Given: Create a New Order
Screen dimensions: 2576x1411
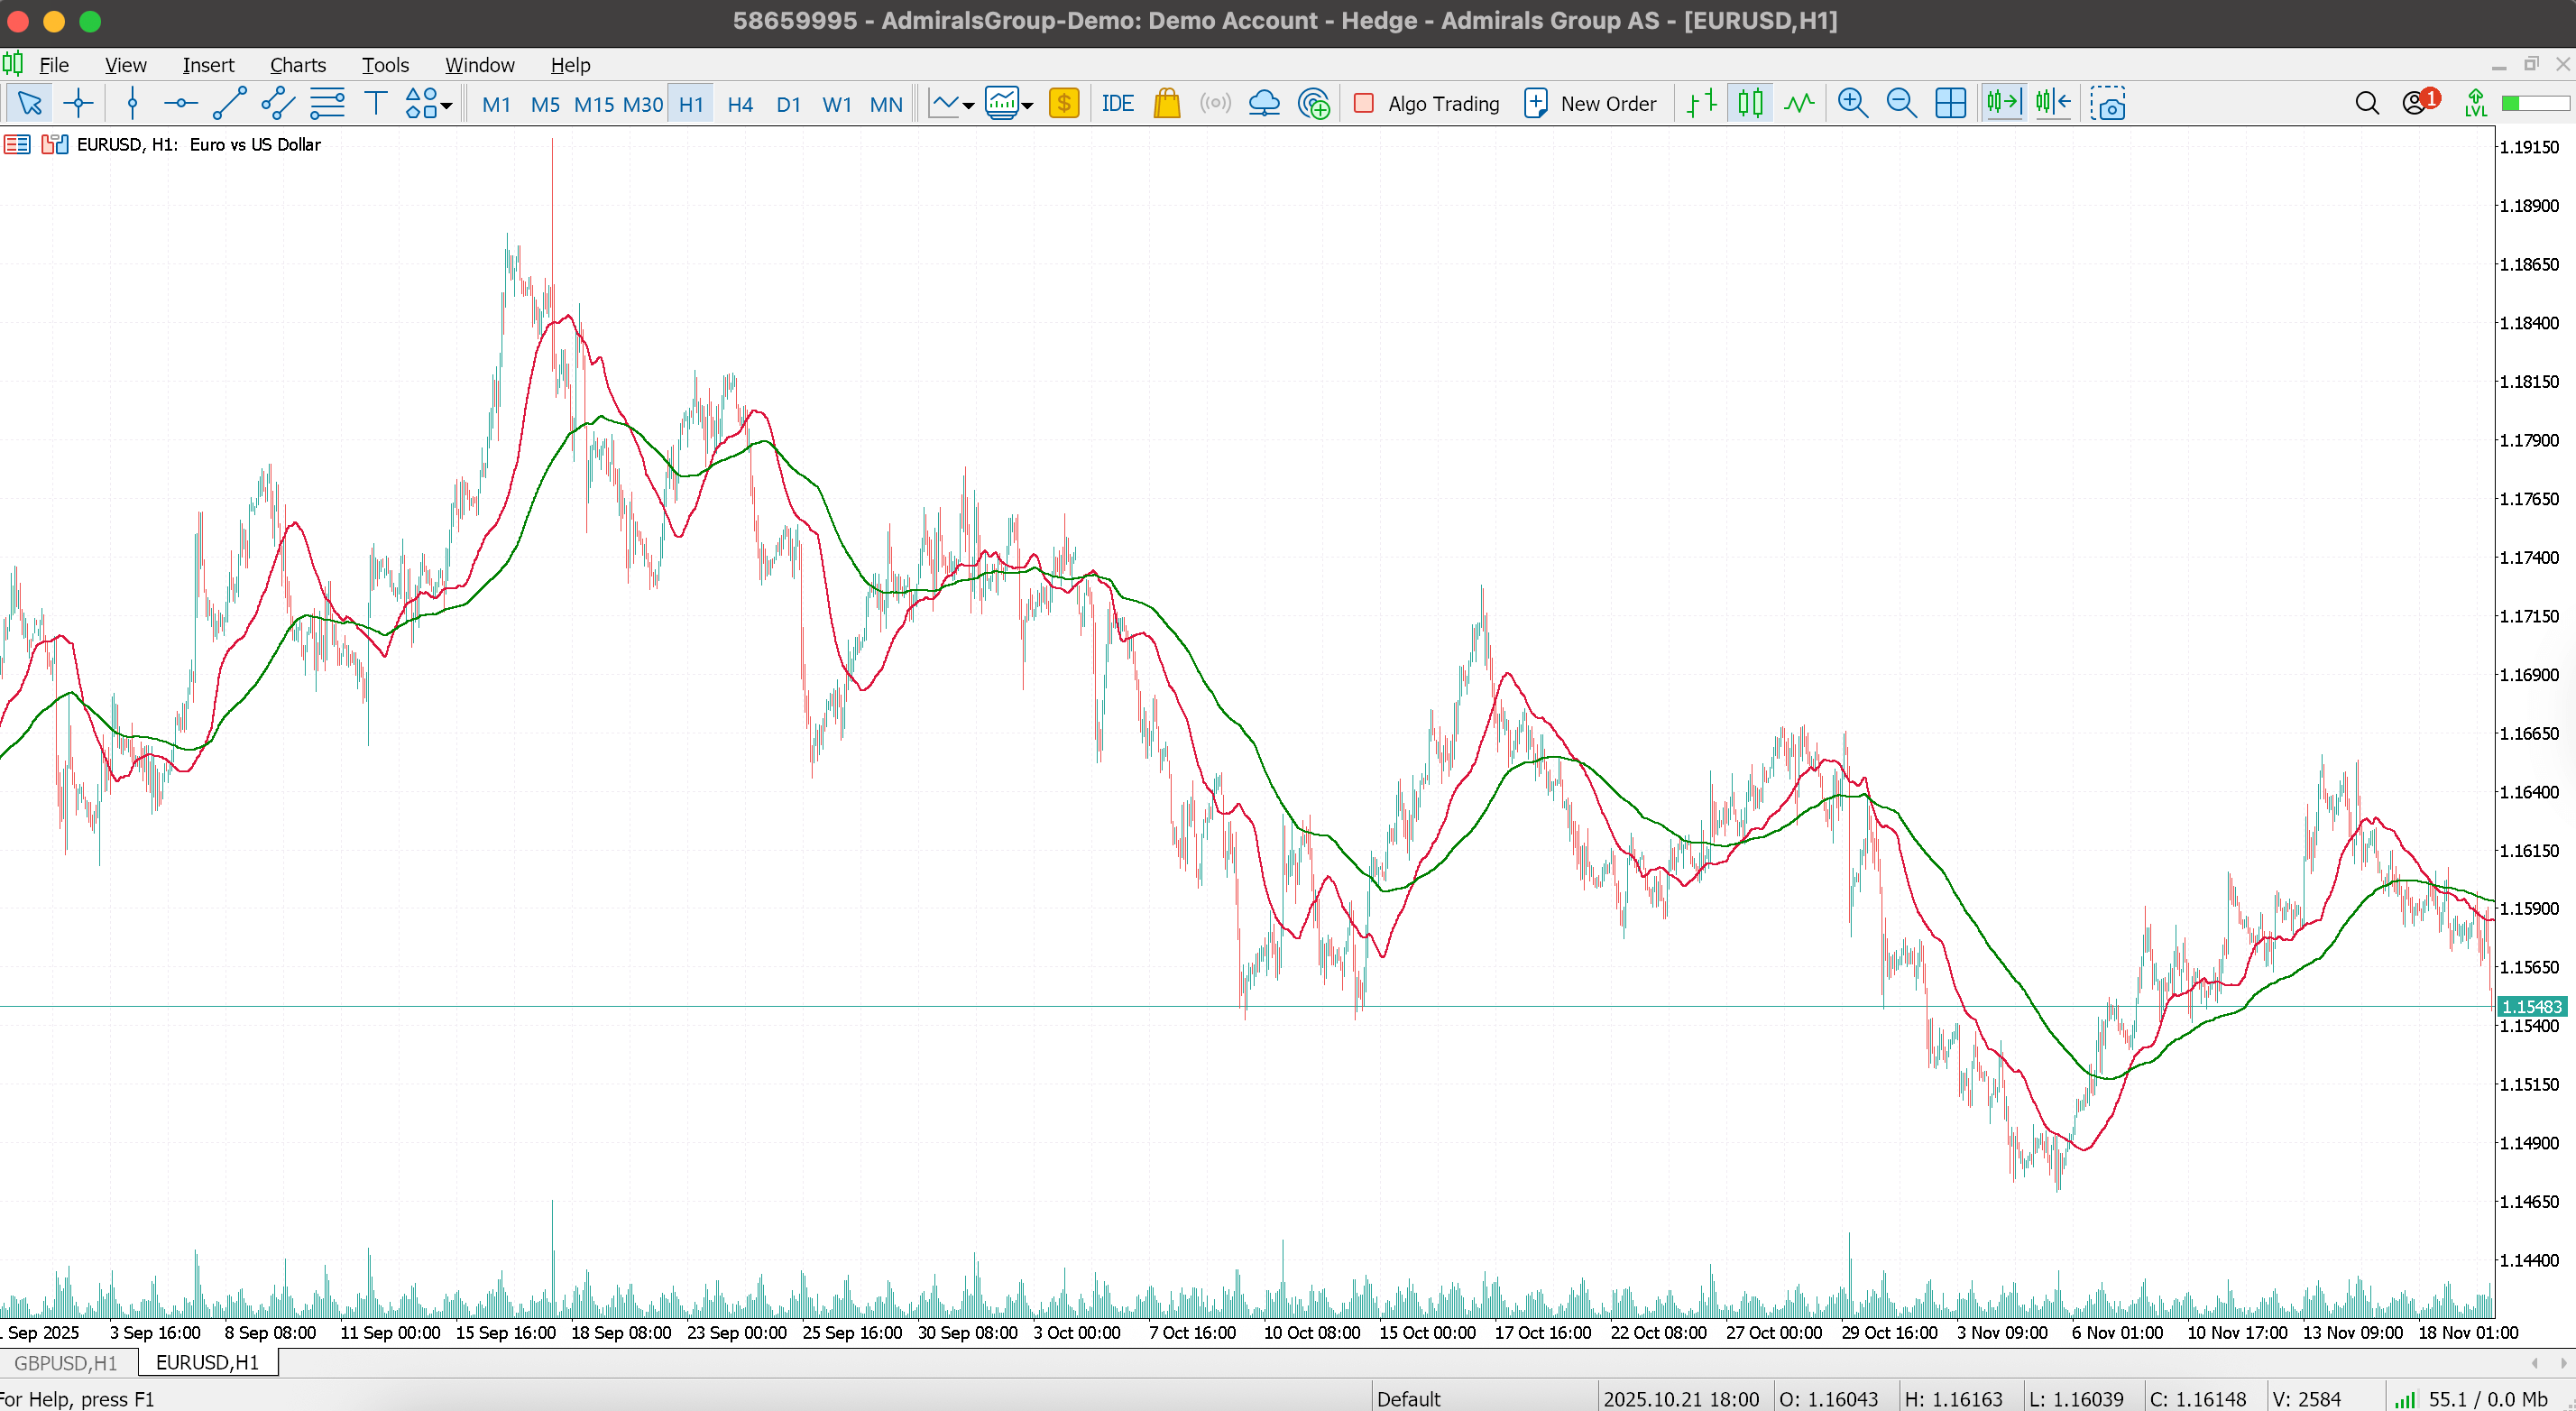Looking at the screenshot, I should pyautogui.click(x=1590, y=103).
